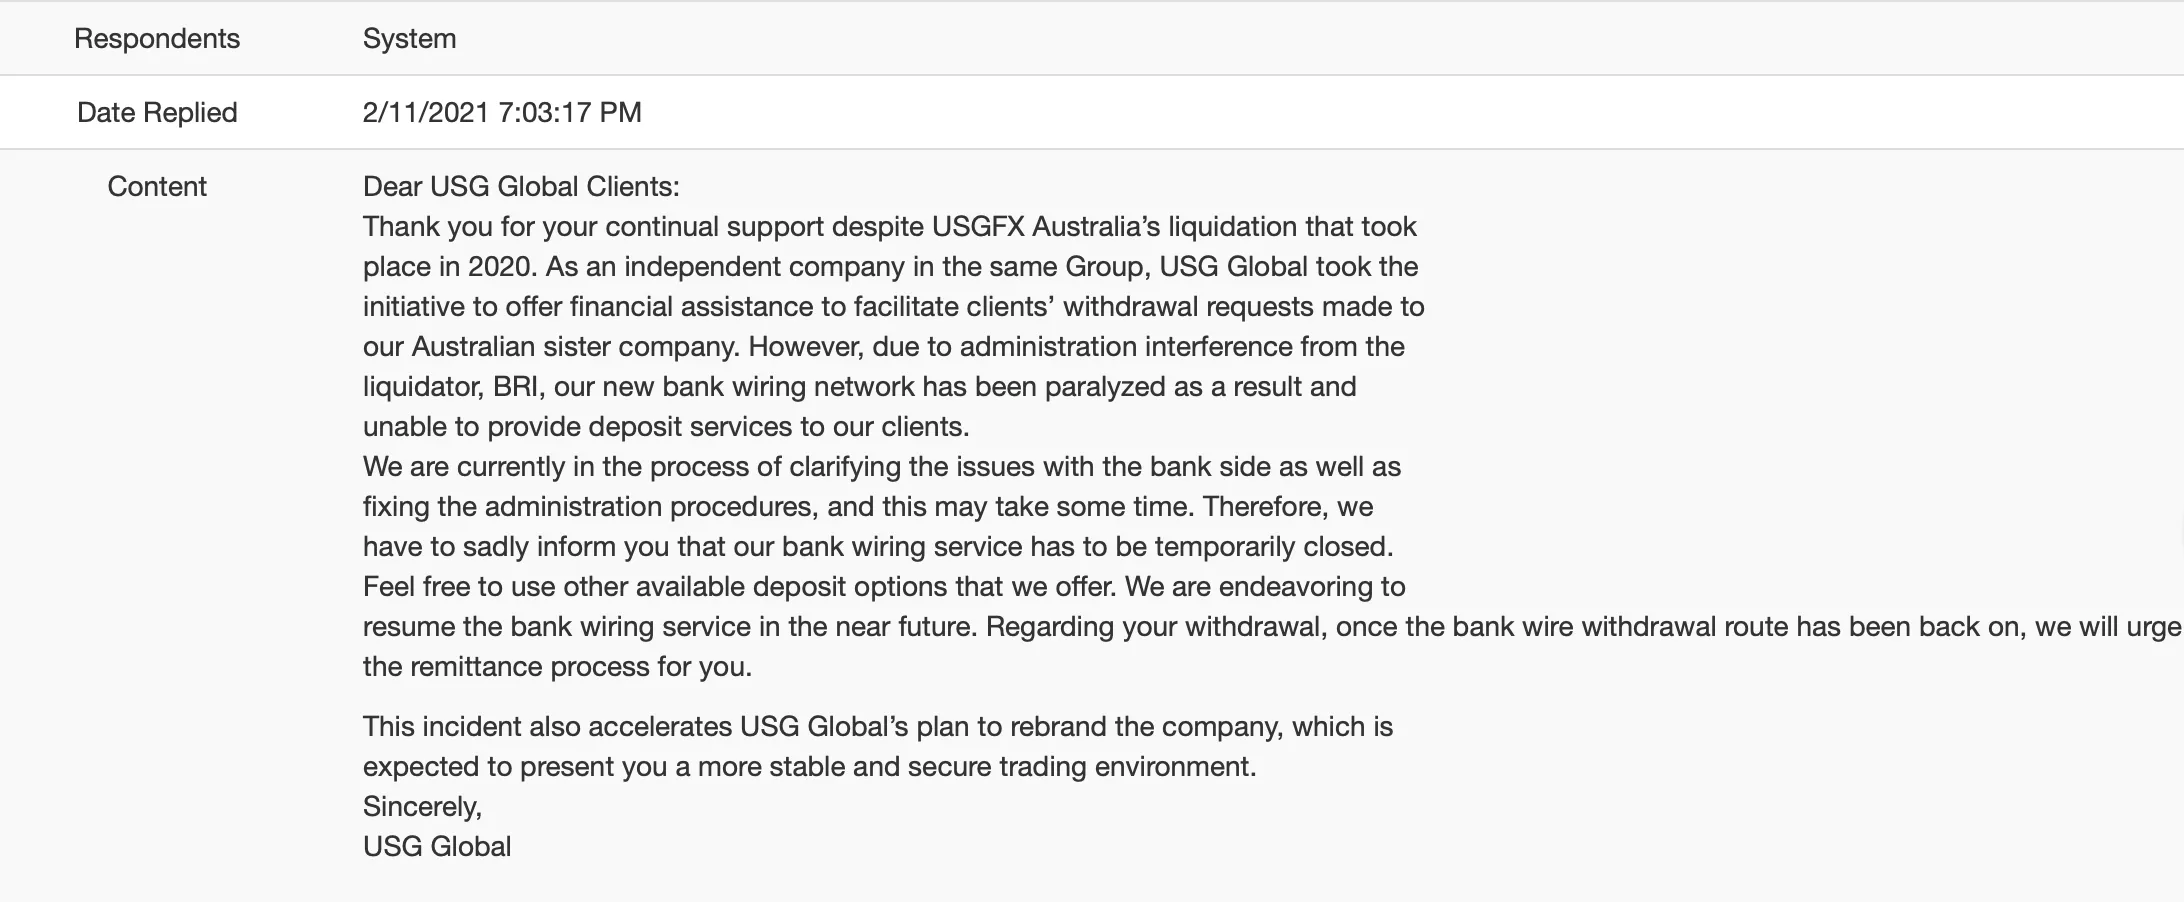Click the sentence about bank wiring temporarily closed

pos(878,546)
